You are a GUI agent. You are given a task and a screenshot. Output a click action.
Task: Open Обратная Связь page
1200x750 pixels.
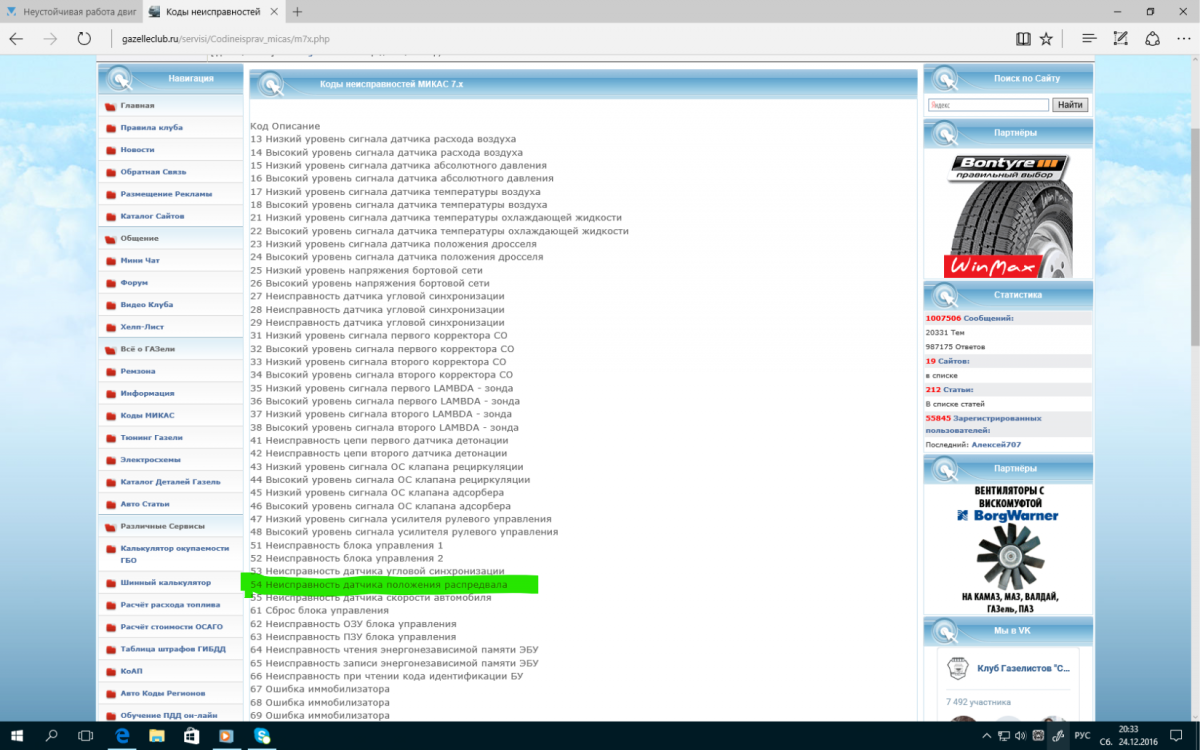[153, 172]
